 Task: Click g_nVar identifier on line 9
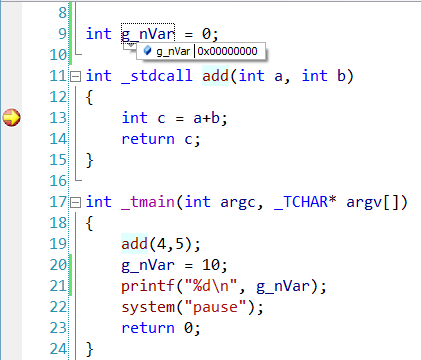pos(148,34)
